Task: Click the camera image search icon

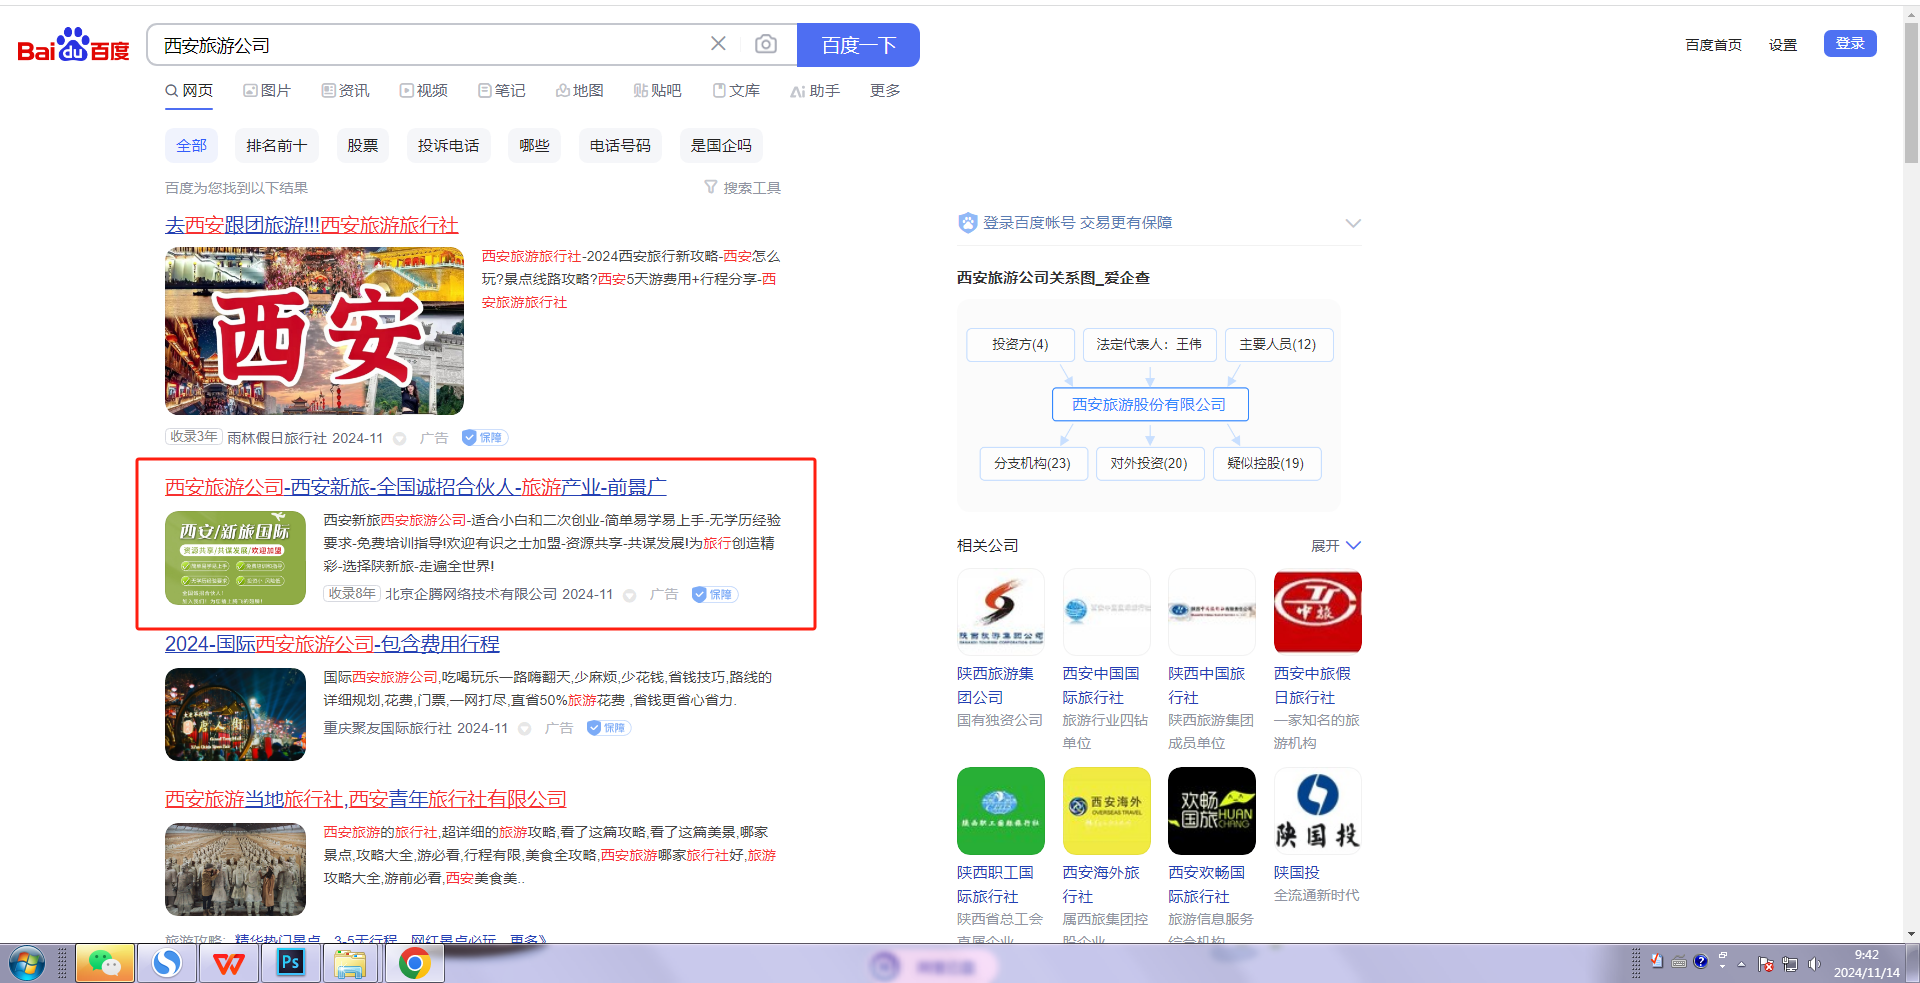Action: coord(766,44)
